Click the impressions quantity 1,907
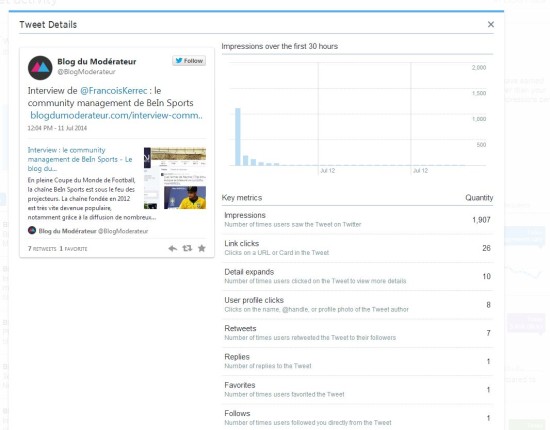The width and height of the screenshot is (550, 430). coord(481,220)
